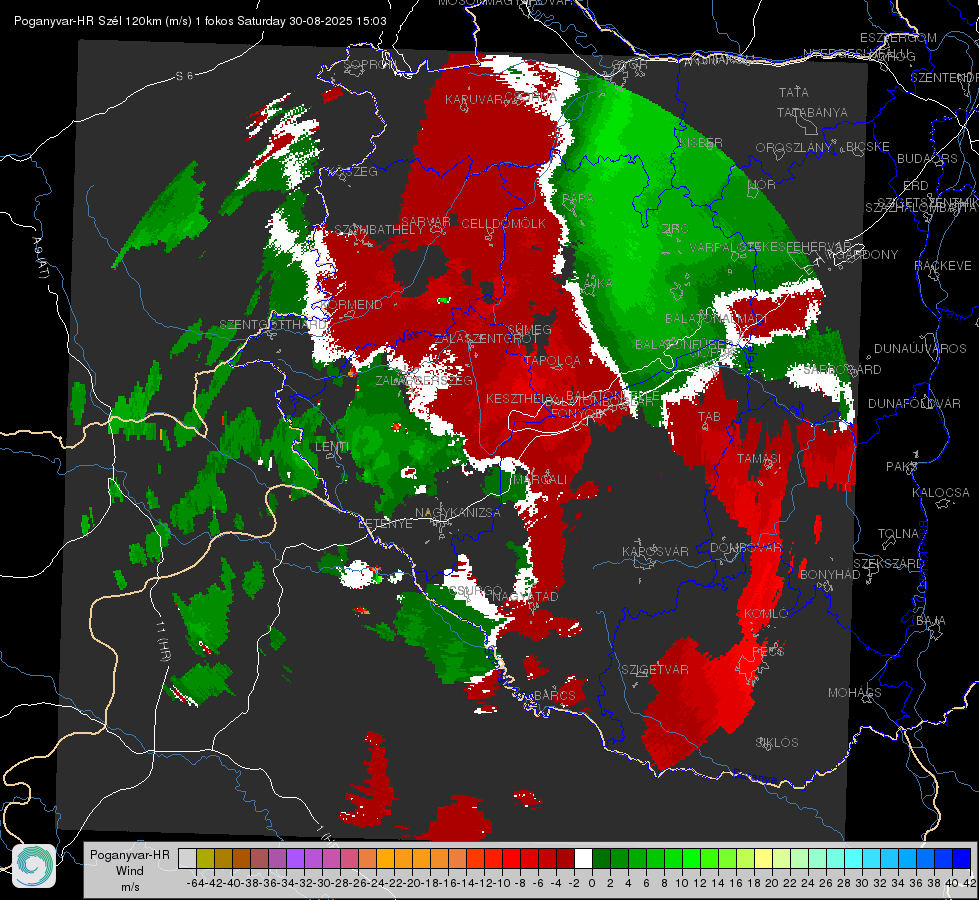This screenshot has width=979, height=900.
Task: Click the OROSZLÁNY city label
Action: coord(794,147)
